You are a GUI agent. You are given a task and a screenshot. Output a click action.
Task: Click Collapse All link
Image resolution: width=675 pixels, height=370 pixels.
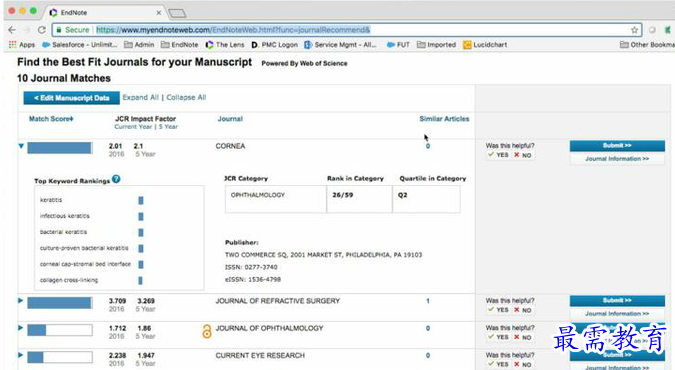186,97
